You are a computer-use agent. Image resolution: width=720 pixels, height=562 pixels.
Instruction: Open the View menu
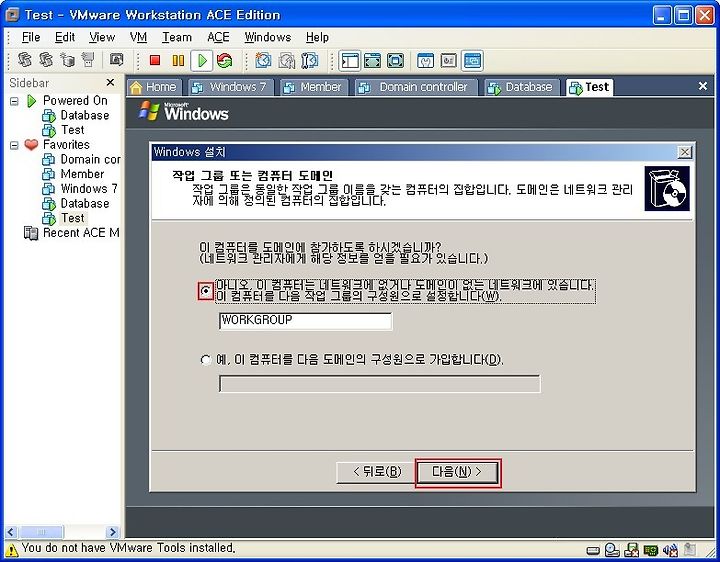coord(102,37)
